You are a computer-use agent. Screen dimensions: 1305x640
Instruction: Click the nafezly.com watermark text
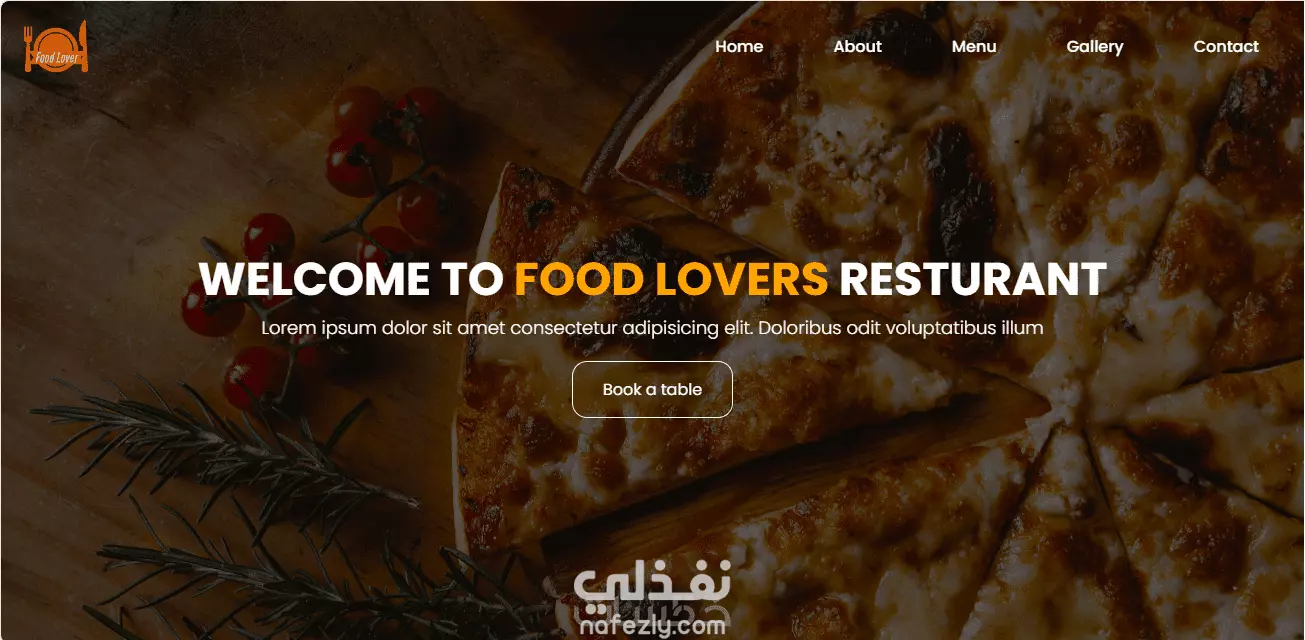click(652, 628)
